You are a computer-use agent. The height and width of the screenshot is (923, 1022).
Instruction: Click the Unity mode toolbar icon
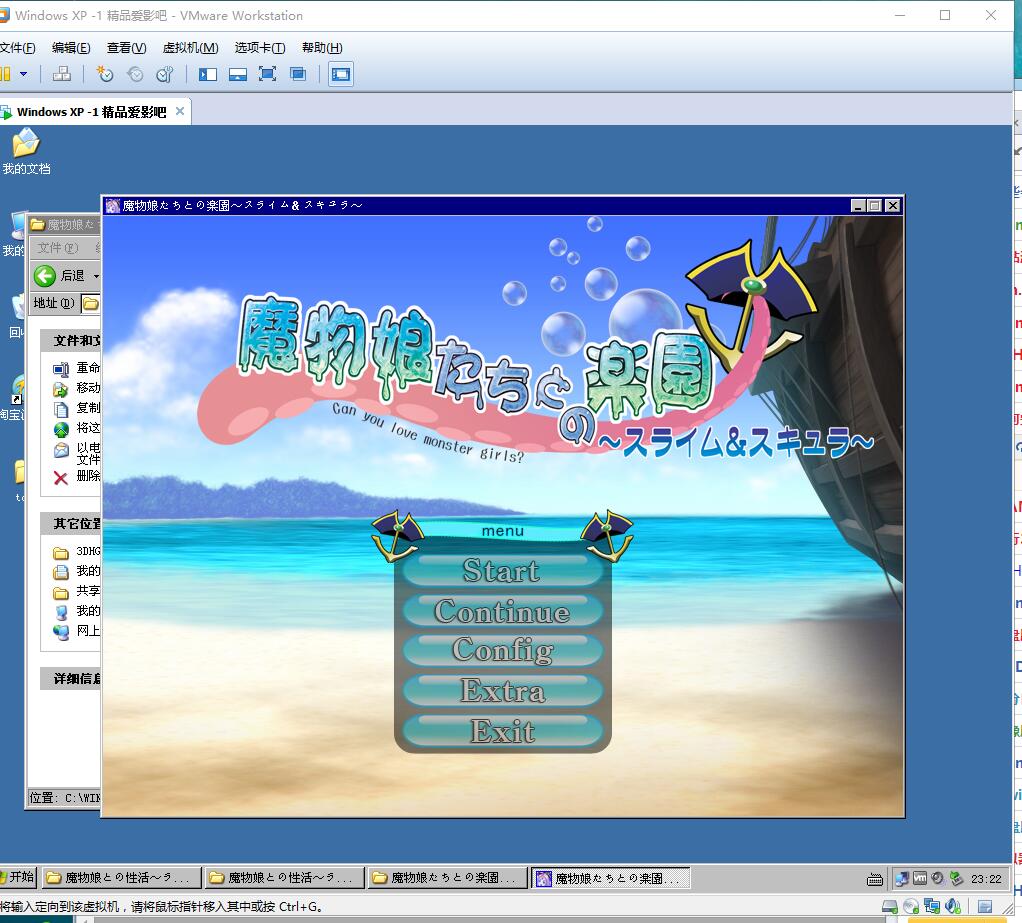[x=298, y=74]
